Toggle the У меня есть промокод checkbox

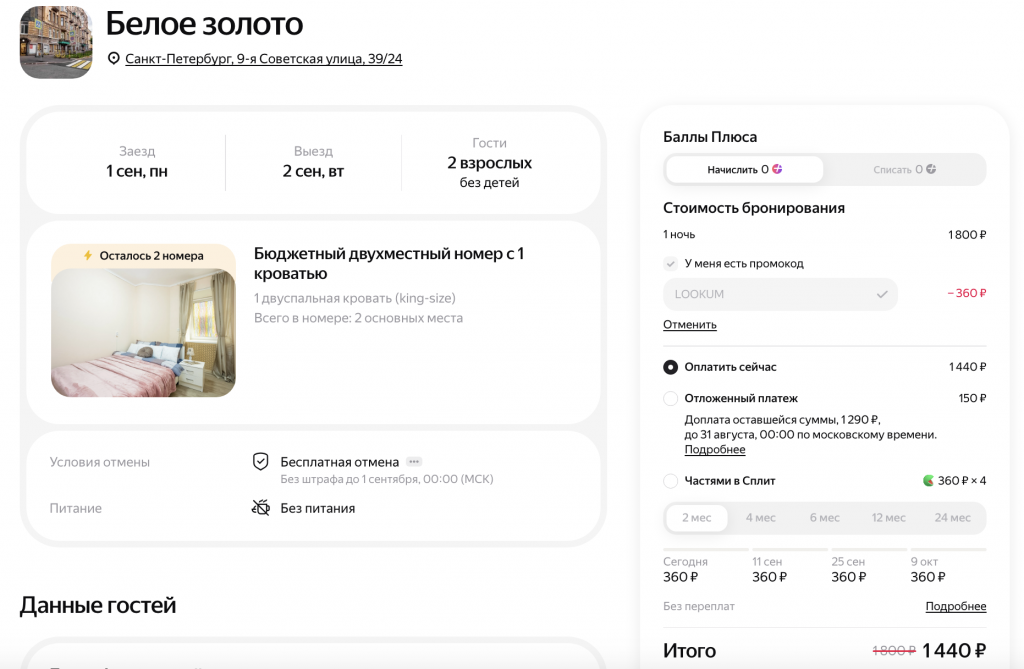[x=670, y=263]
